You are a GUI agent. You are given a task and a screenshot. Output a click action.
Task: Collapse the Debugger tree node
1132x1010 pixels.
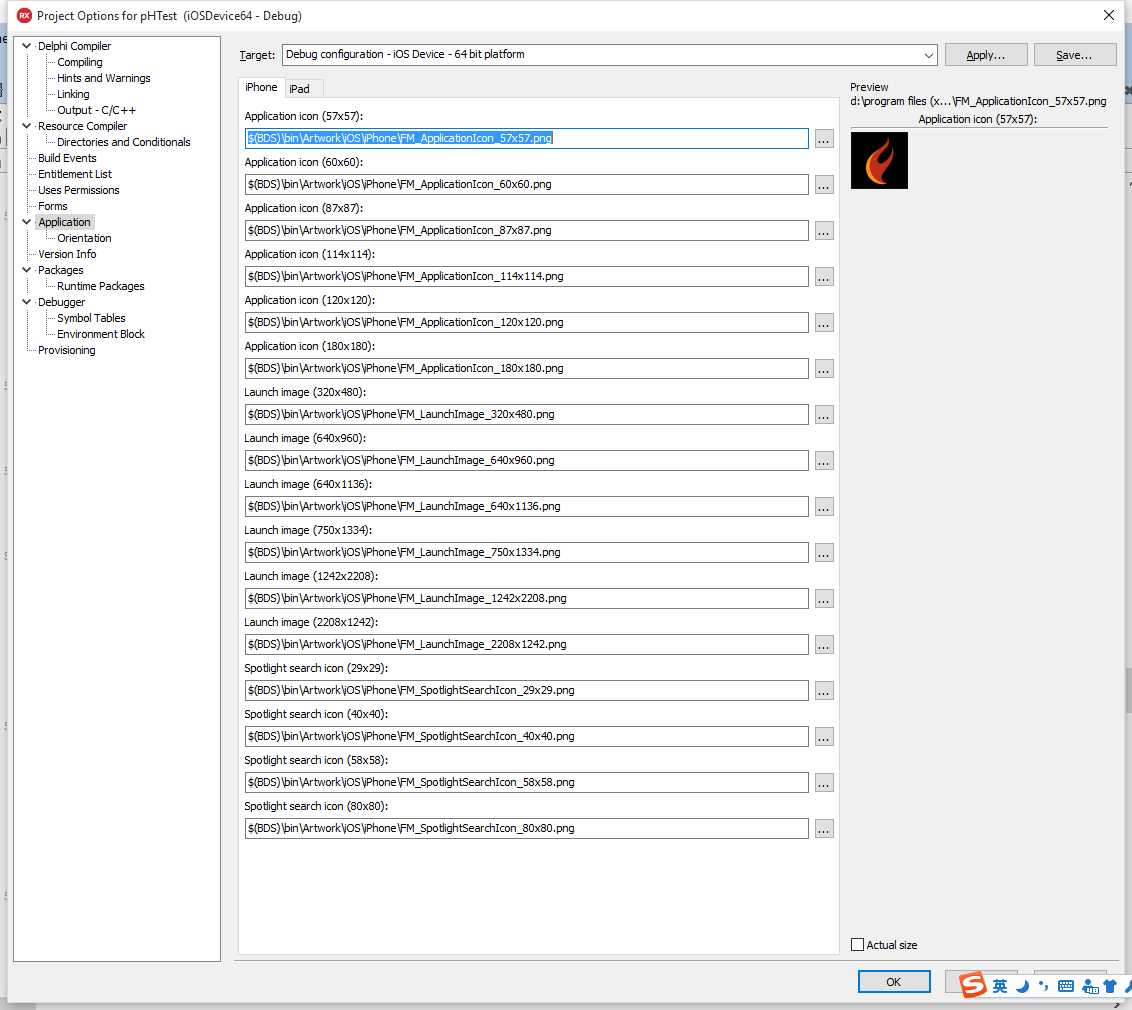coord(27,302)
